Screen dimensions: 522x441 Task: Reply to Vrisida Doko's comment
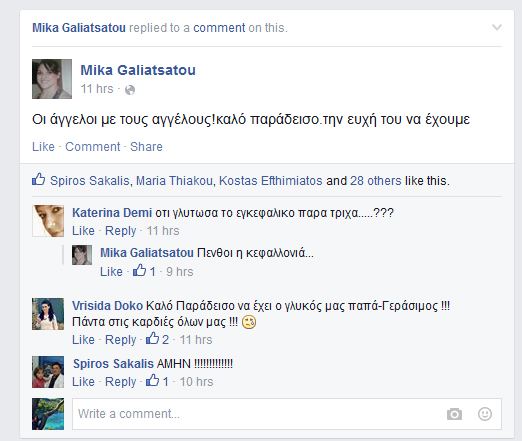pyautogui.click(x=121, y=340)
